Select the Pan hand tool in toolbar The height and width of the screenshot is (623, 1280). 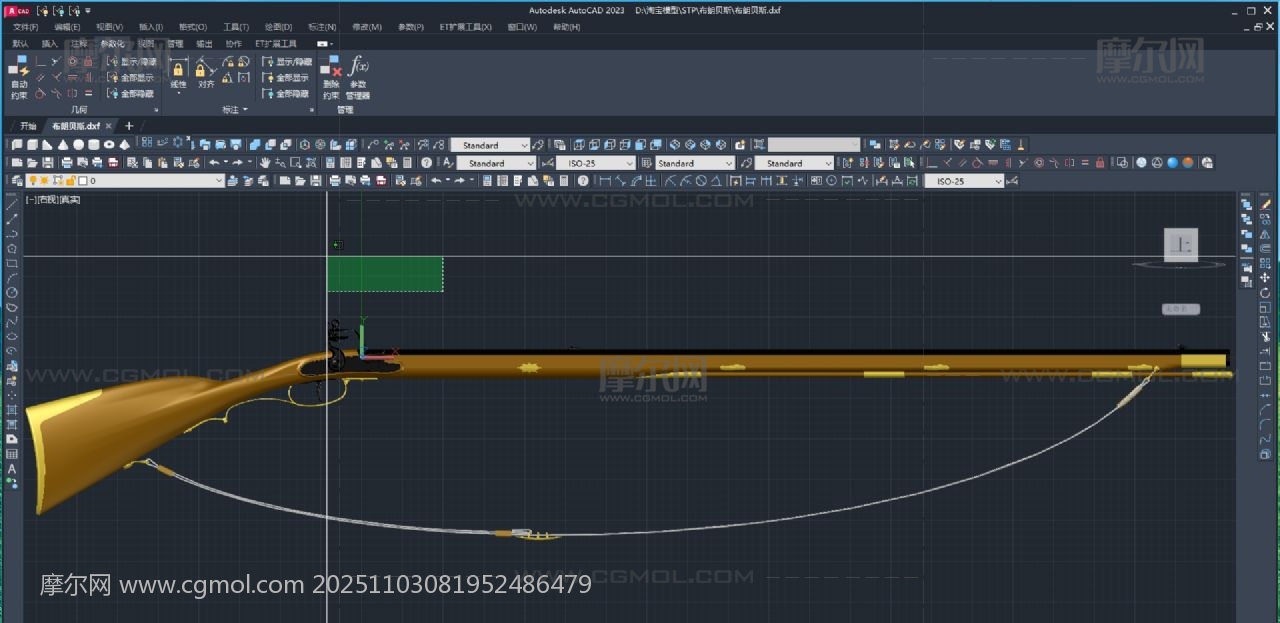pyautogui.click(x=265, y=163)
